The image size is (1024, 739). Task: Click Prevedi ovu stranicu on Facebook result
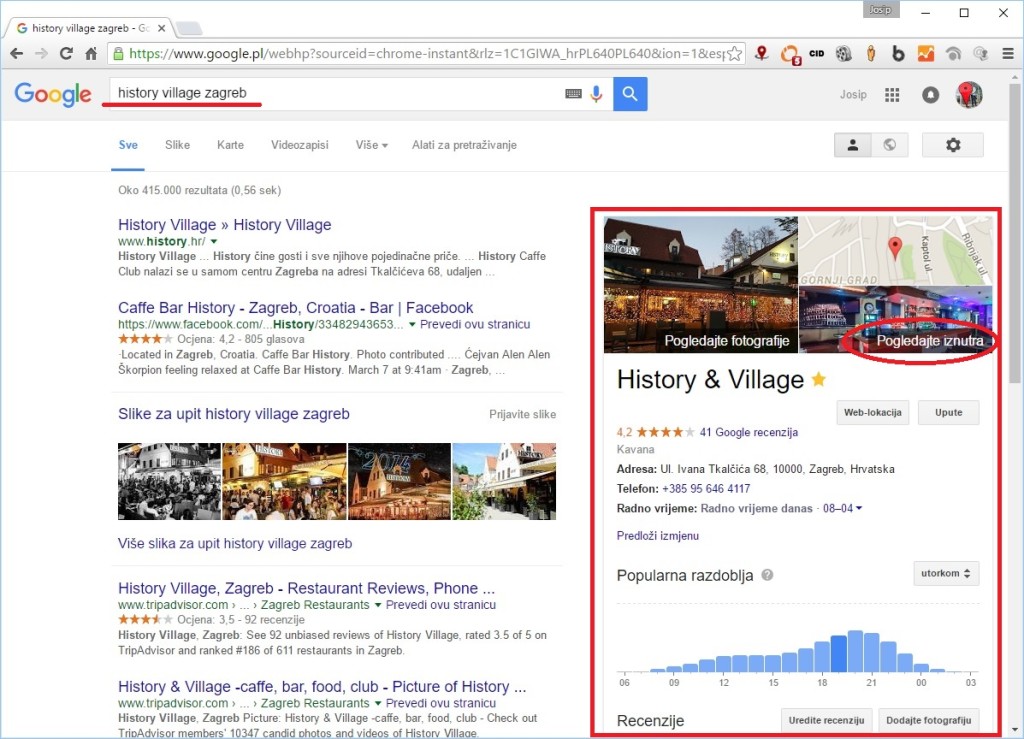tap(475, 324)
